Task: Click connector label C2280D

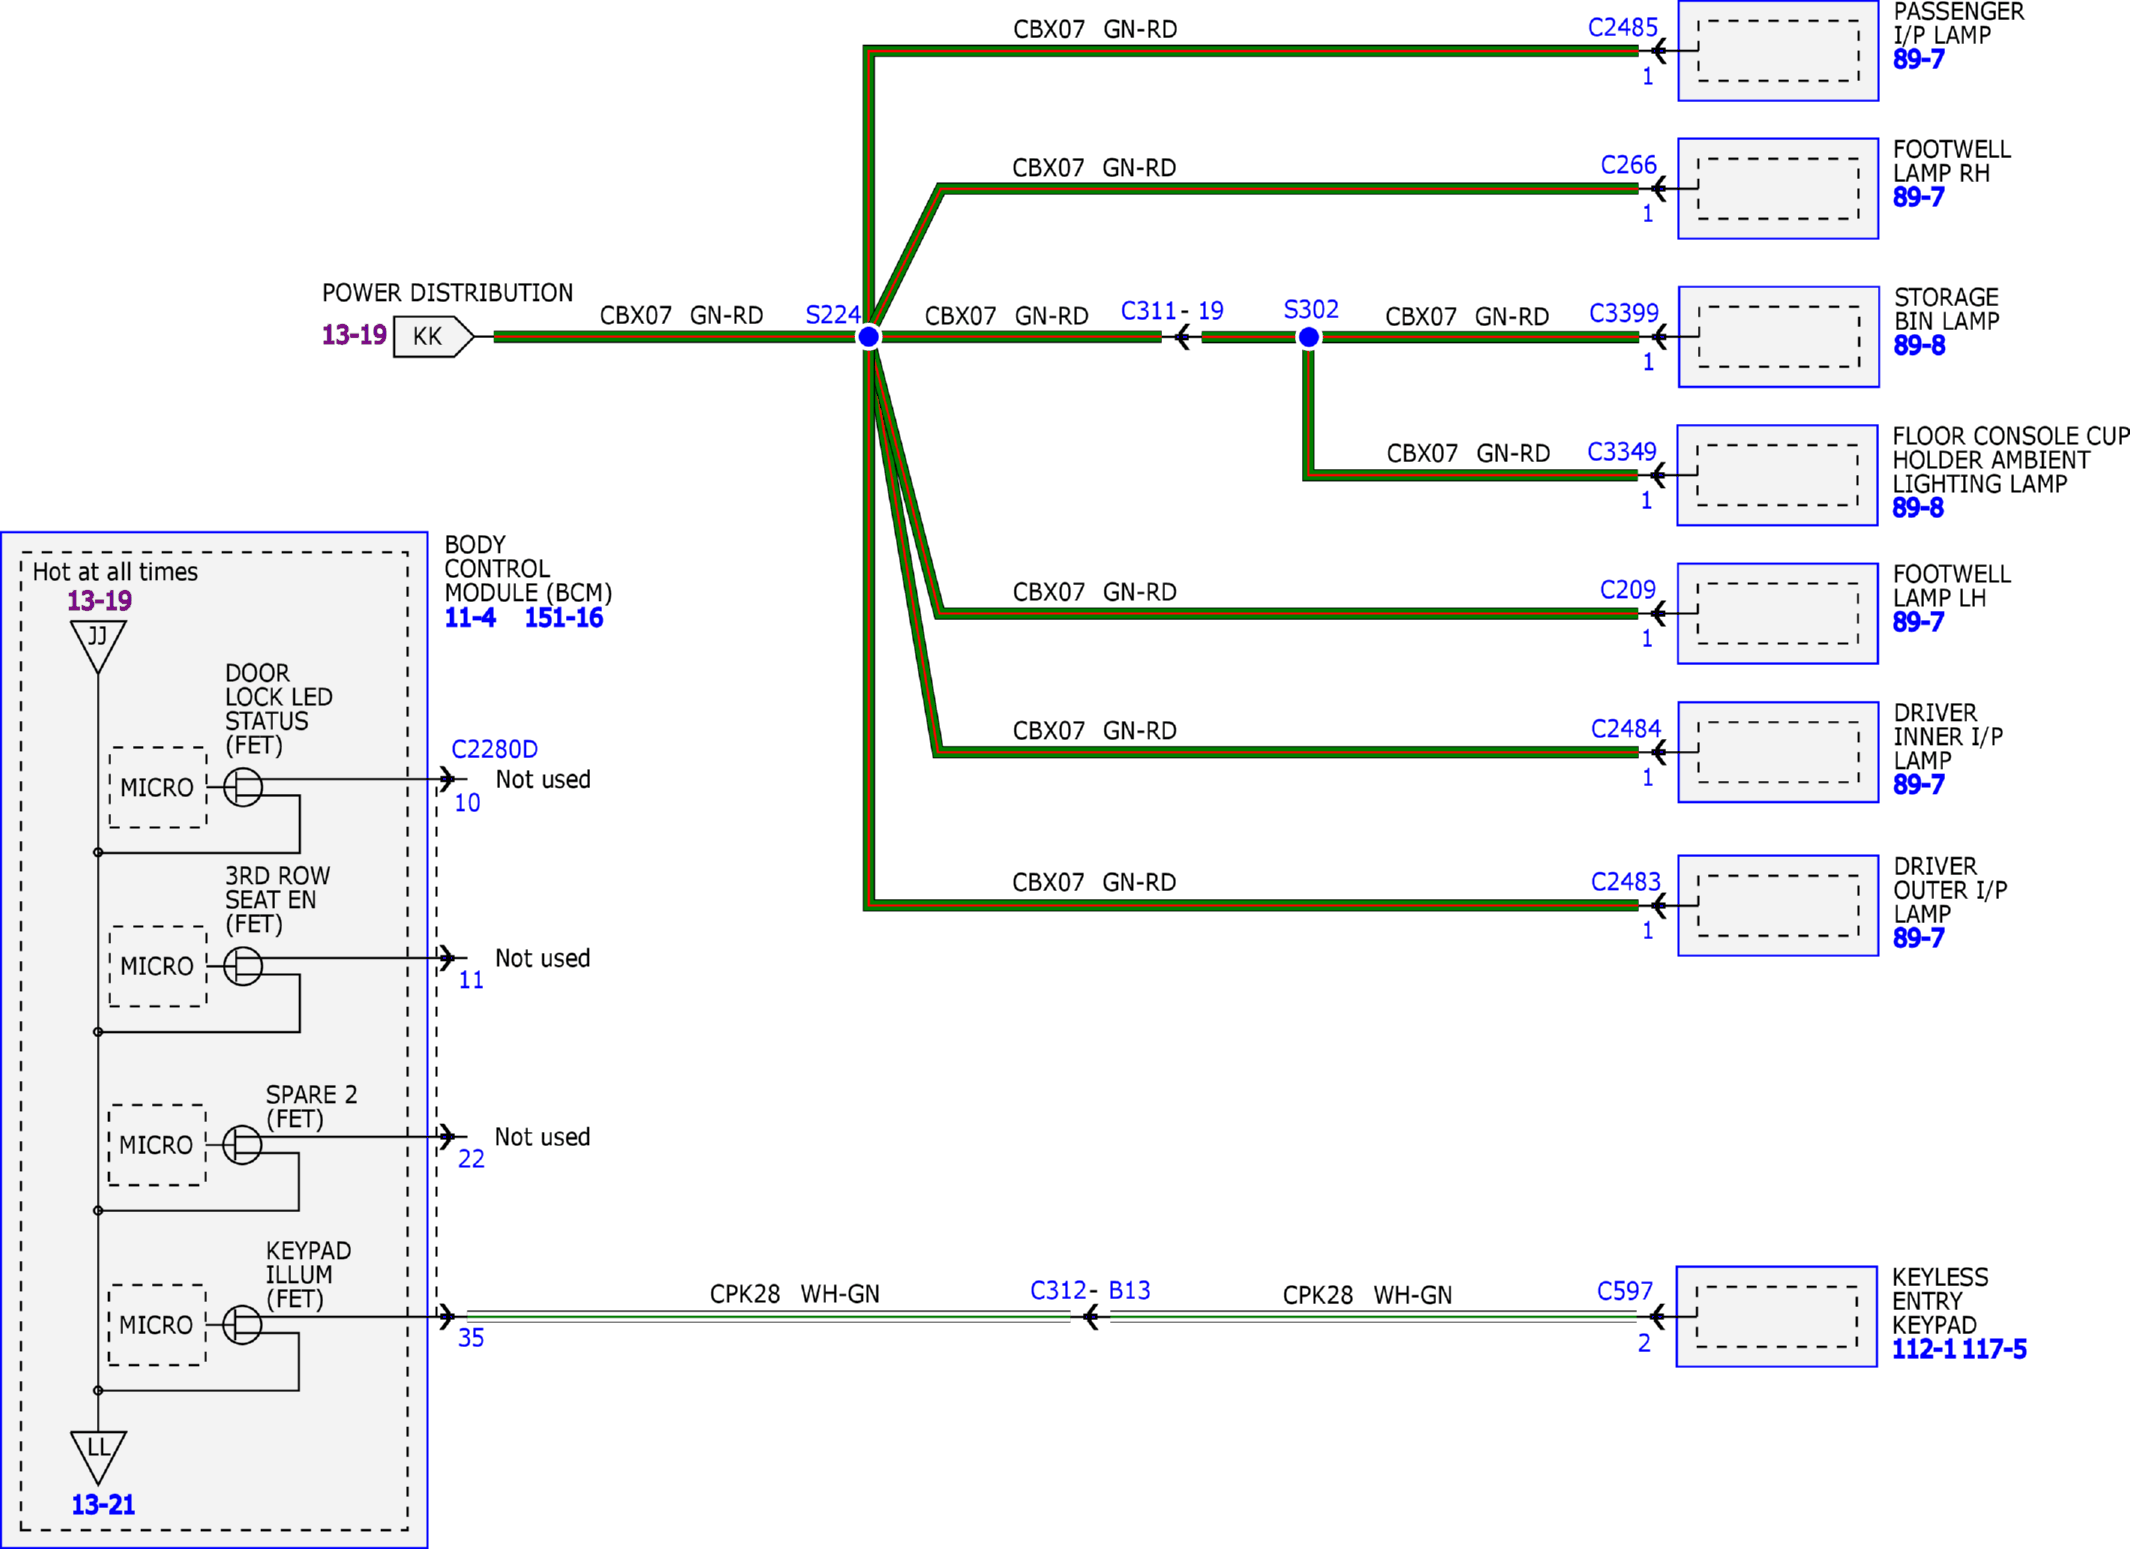Action: point(495,749)
